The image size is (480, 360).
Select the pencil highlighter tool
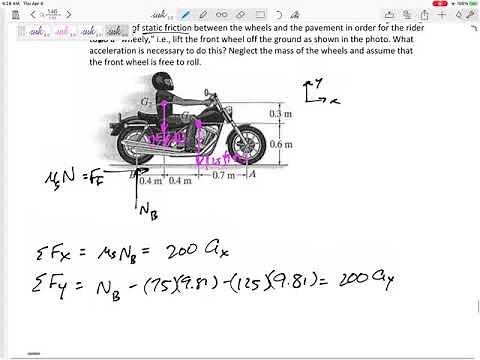[203, 15]
